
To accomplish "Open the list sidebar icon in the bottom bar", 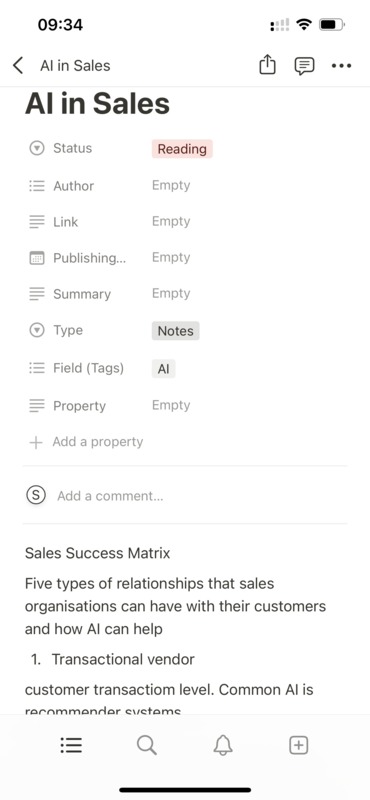I will pos(71,745).
